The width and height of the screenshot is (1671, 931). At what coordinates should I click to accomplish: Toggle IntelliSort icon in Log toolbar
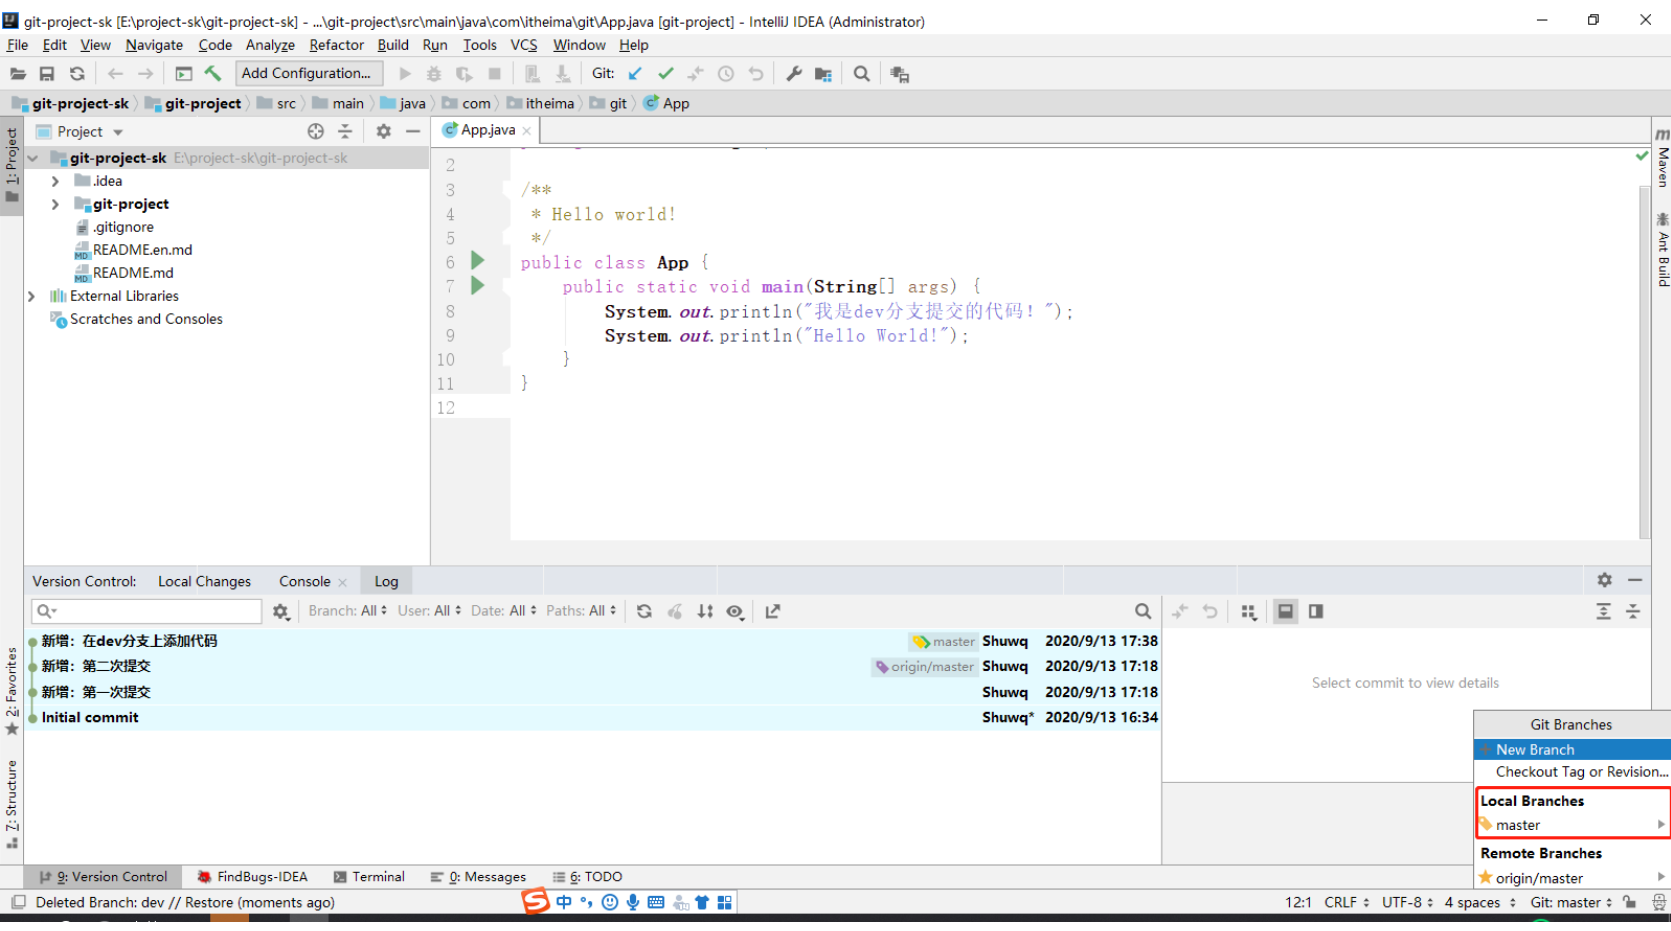tap(705, 611)
